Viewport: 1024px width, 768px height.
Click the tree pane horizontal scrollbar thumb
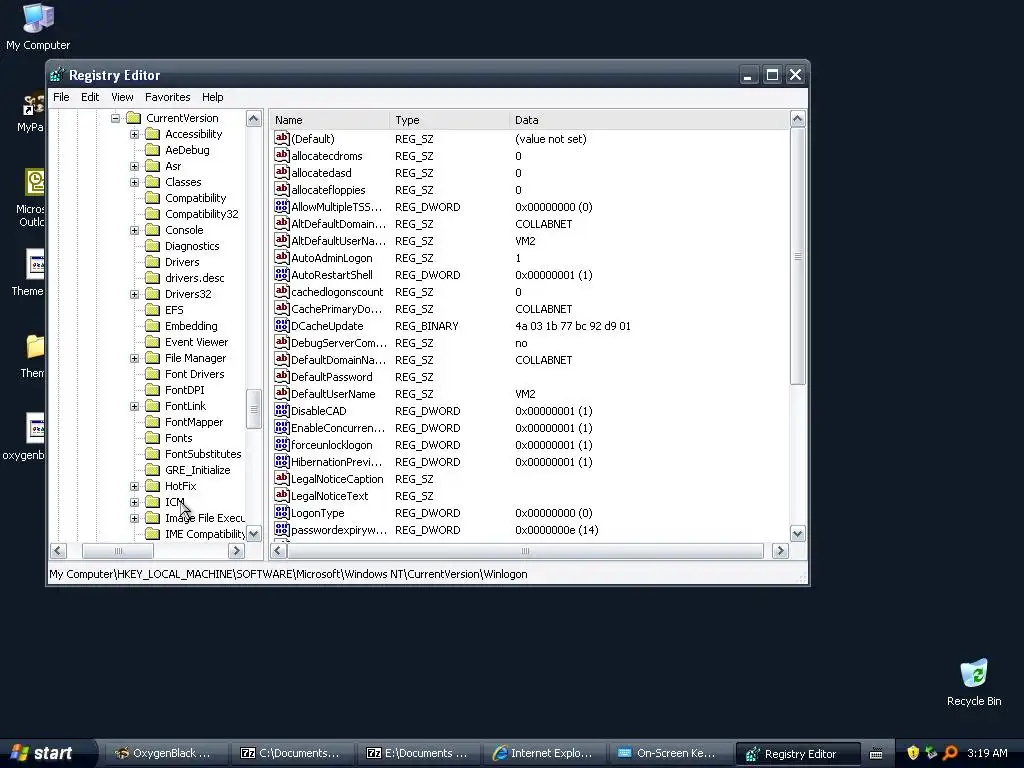[x=118, y=551]
